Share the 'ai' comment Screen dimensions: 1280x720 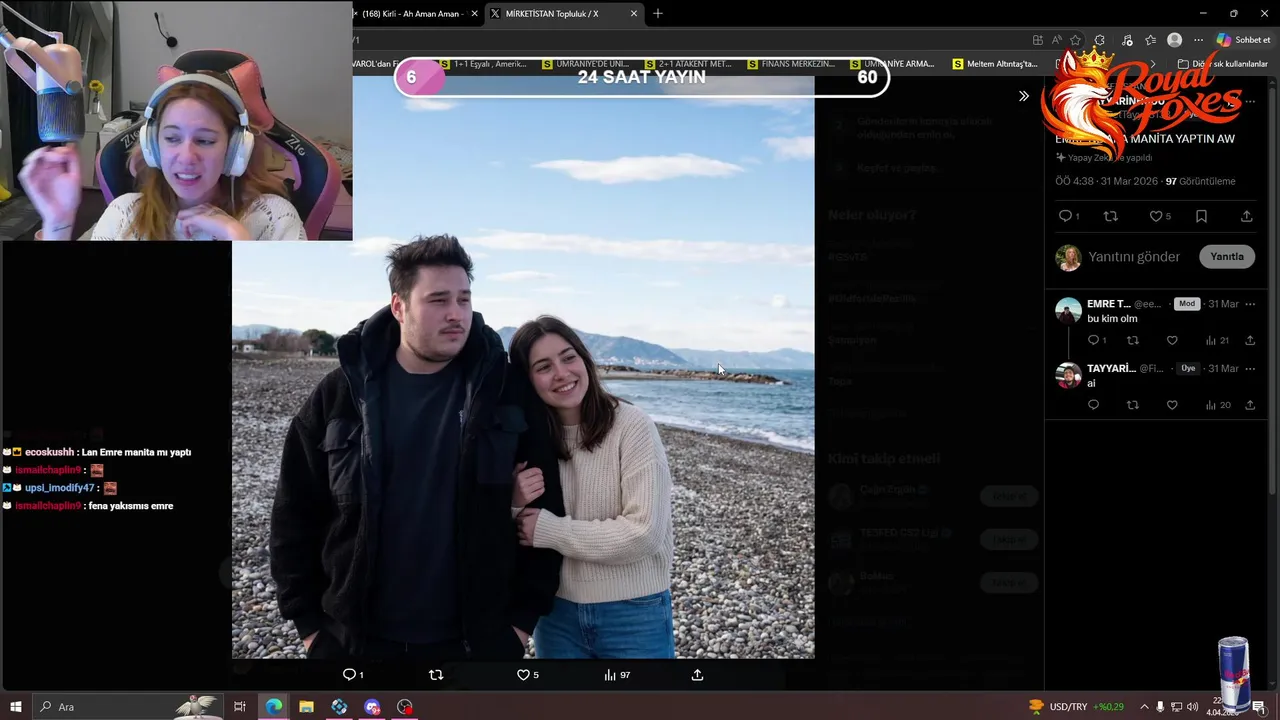(1250, 405)
